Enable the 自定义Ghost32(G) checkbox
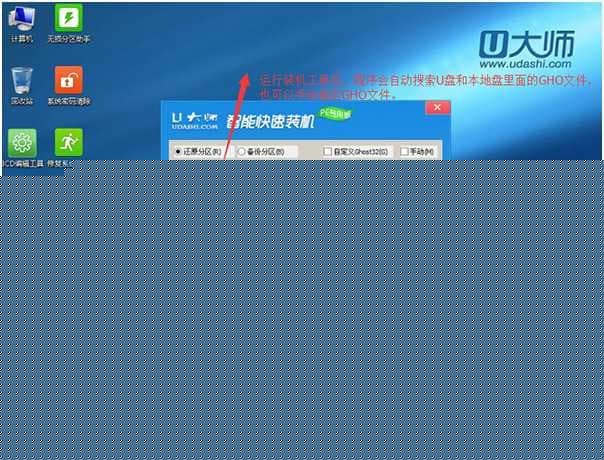Viewport: 604px width, 460px height. [327, 151]
